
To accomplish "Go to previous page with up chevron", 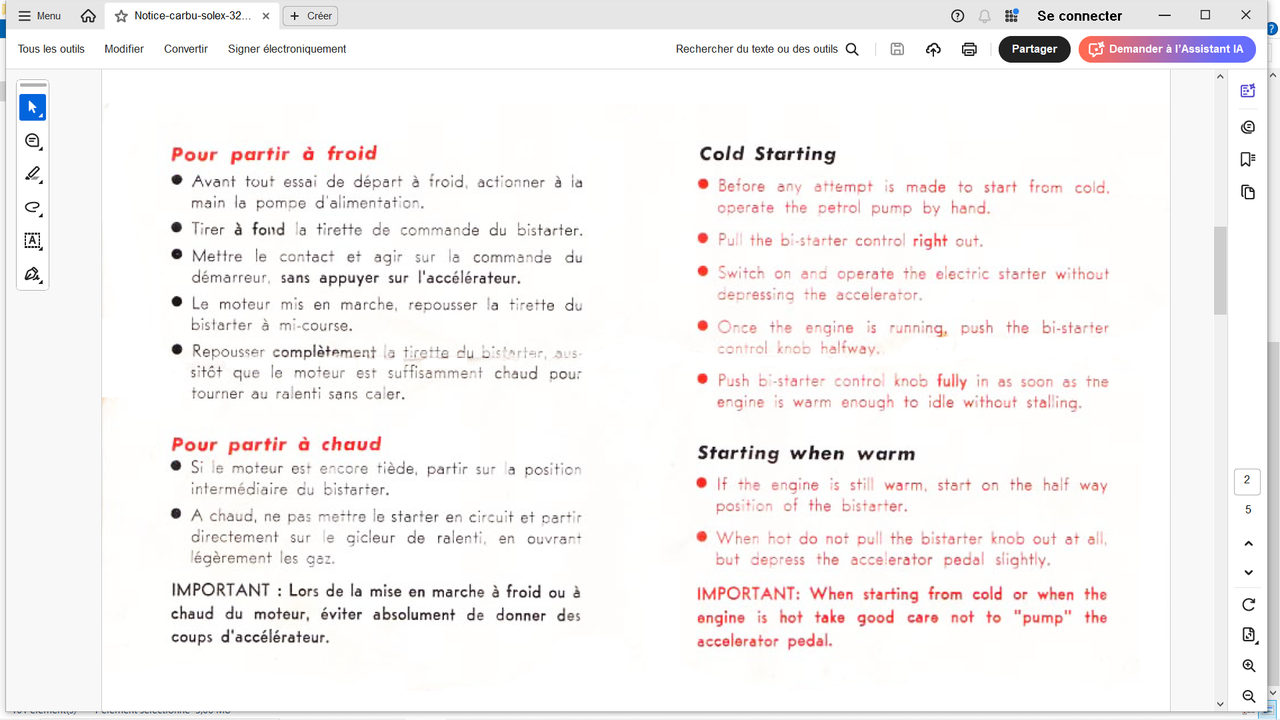I will point(1248,544).
